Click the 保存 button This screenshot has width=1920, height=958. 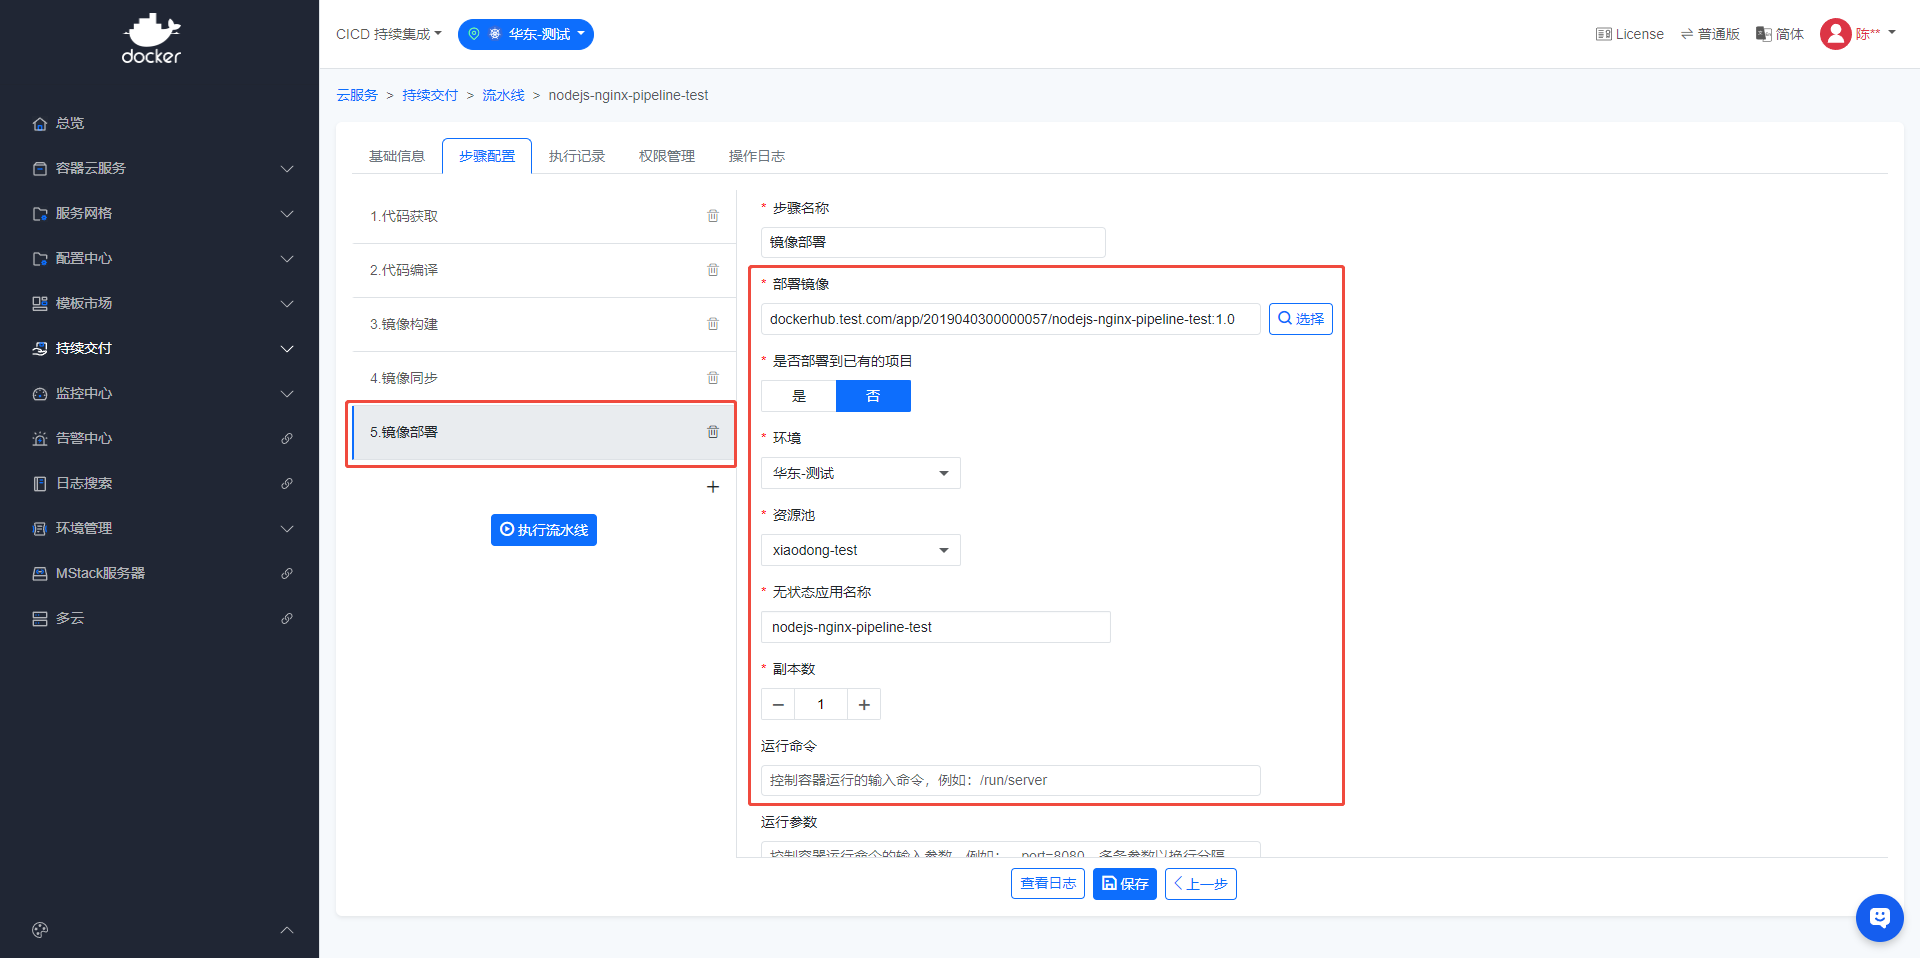click(1125, 884)
